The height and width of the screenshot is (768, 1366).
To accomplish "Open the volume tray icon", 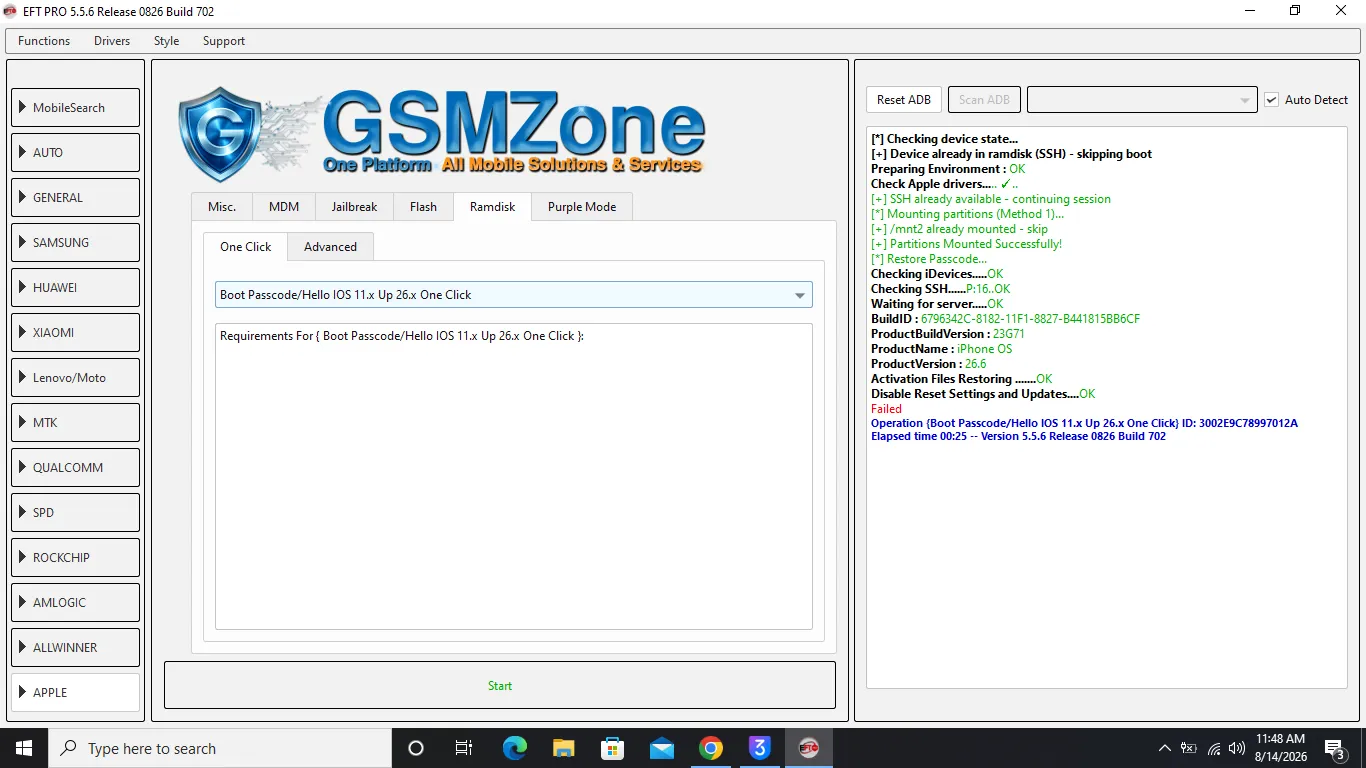I will [x=1237, y=748].
